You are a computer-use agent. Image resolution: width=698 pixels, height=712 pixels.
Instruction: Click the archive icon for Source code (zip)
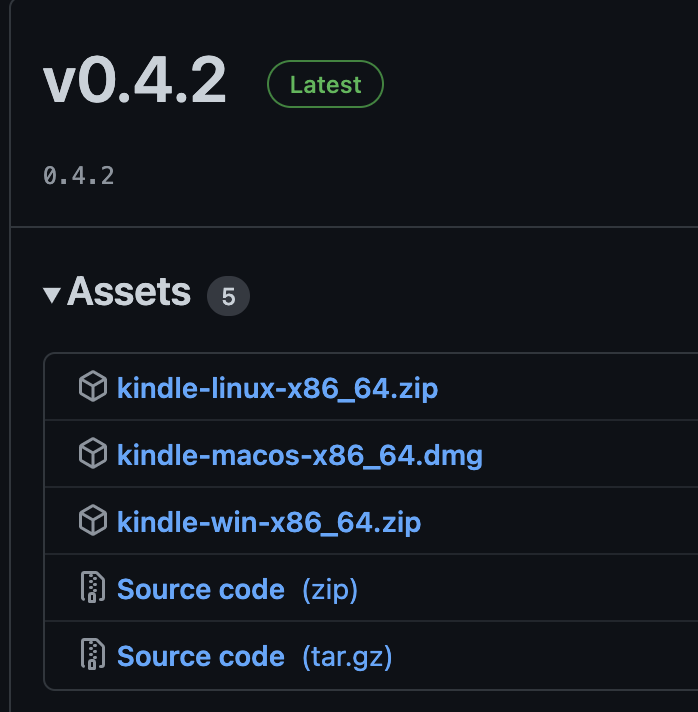click(x=92, y=589)
